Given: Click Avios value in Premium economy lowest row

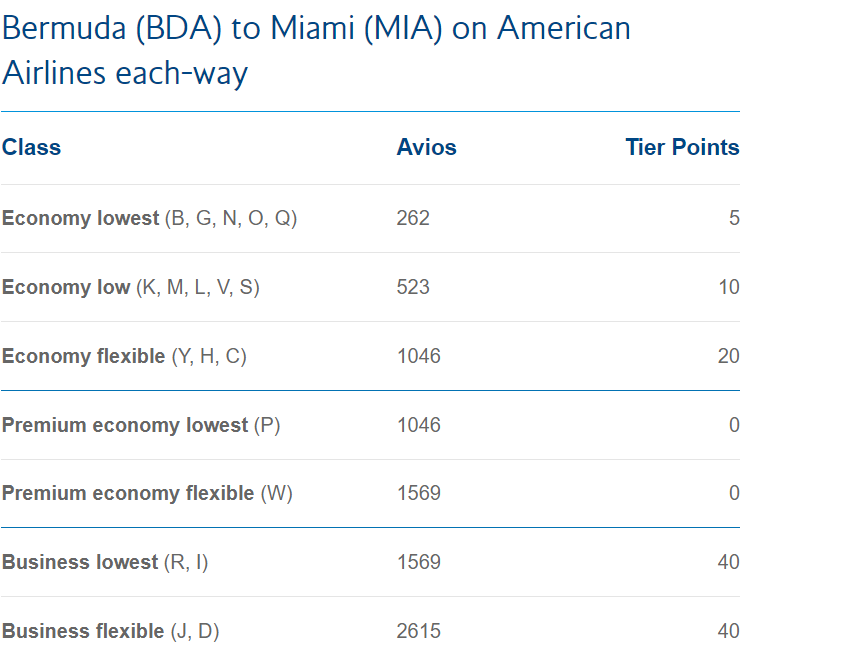Looking at the screenshot, I should pos(418,425).
